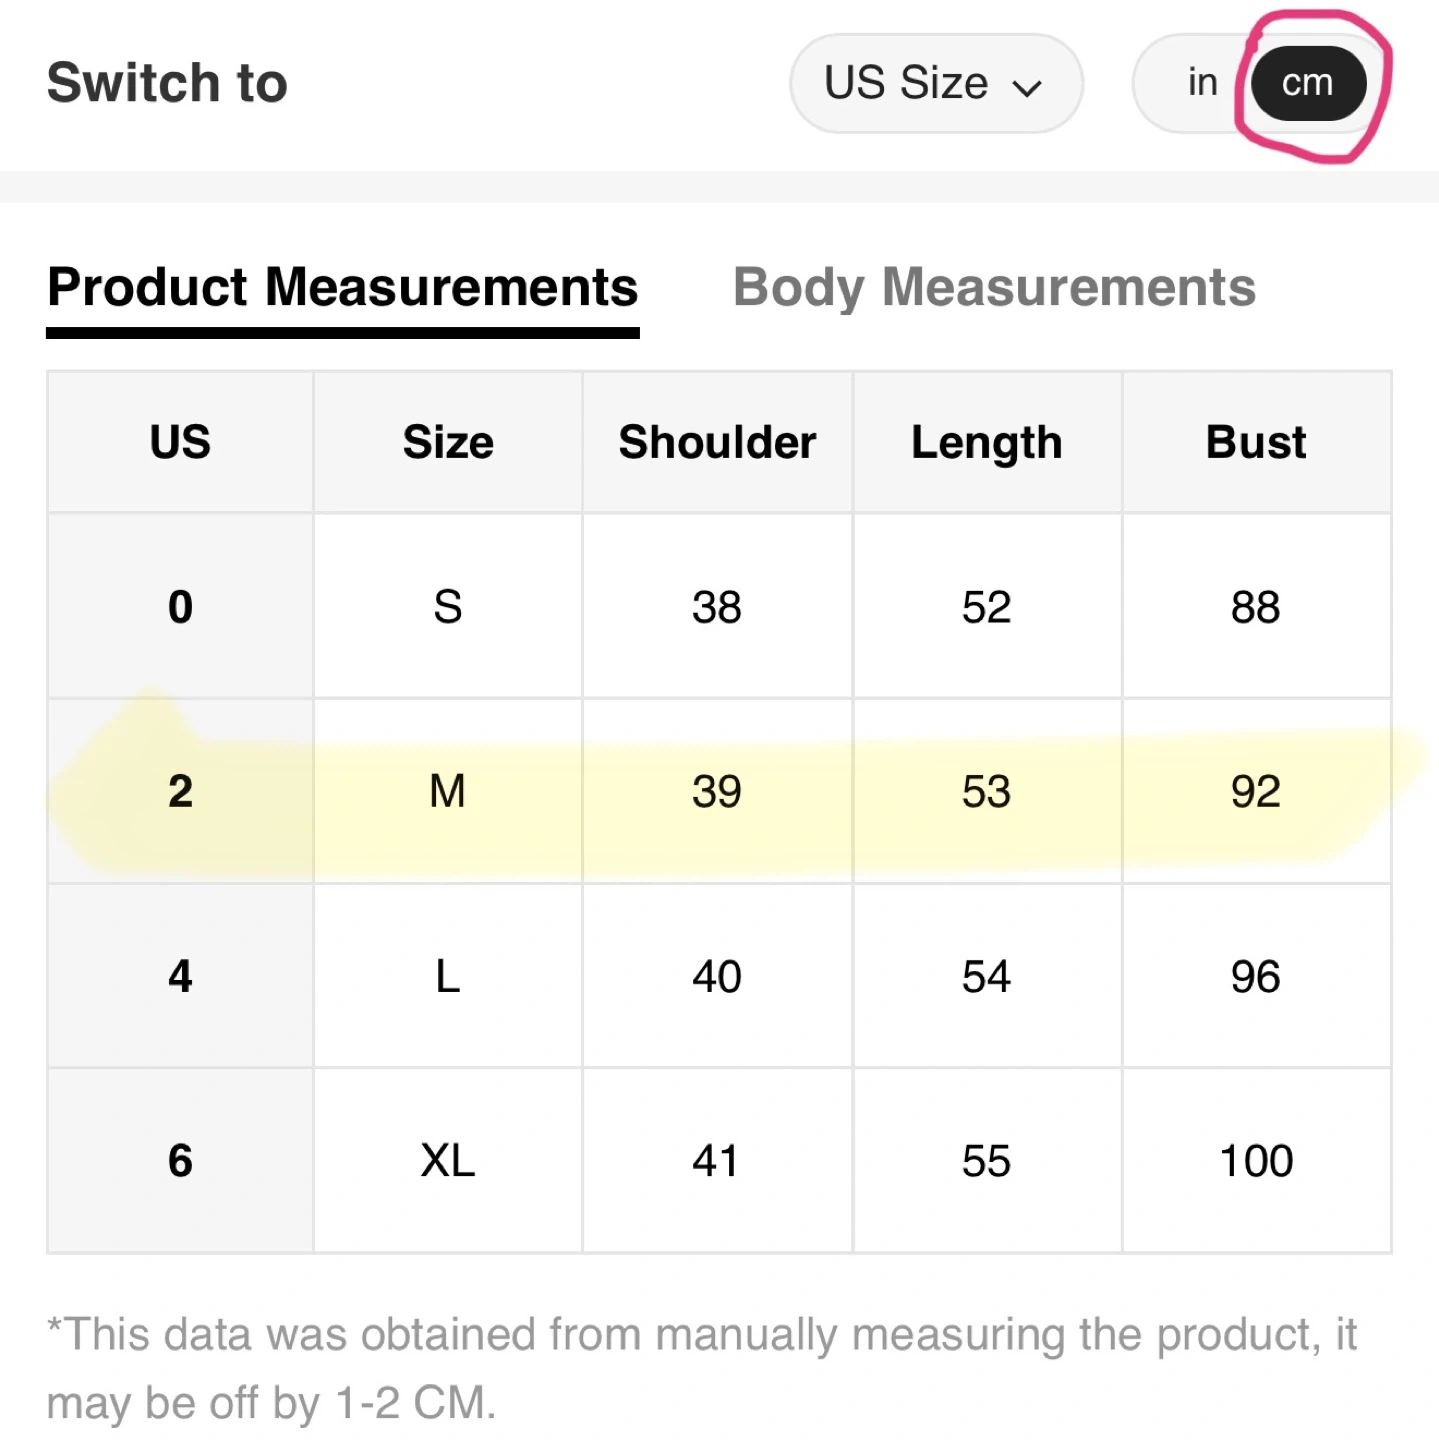Viewport: 1439px width, 1440px height.
Task: Select the US size 6 row
Action: 180,1161
